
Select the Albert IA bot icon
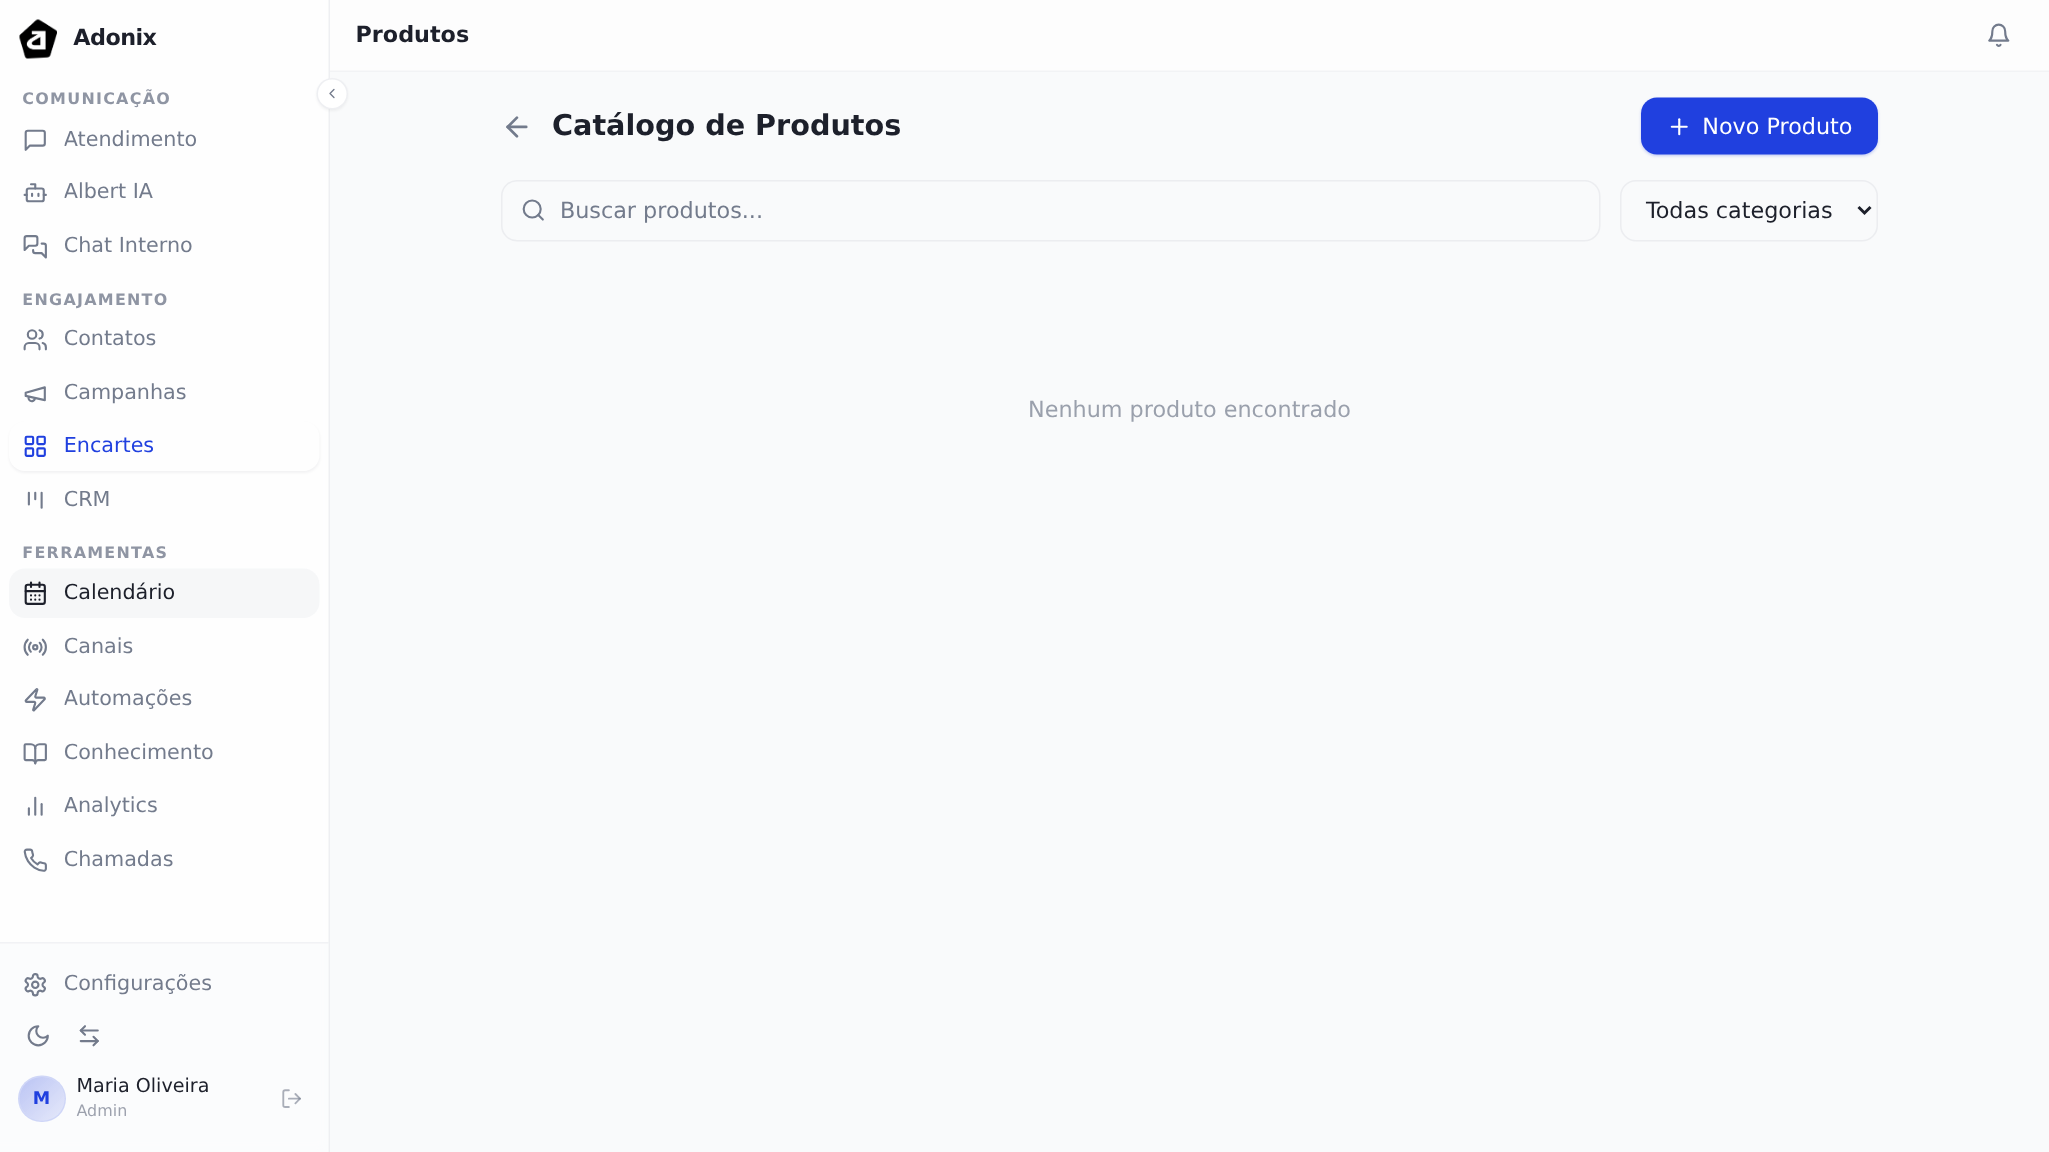tap(36, 192)
